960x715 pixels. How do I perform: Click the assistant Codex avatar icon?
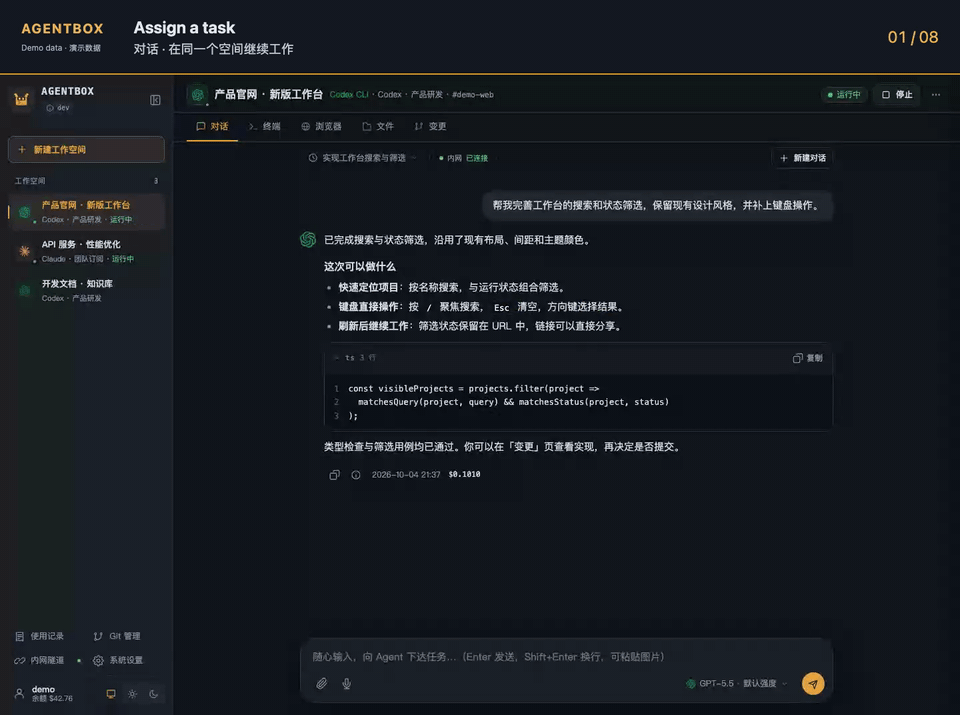click(x=308, y=239)
